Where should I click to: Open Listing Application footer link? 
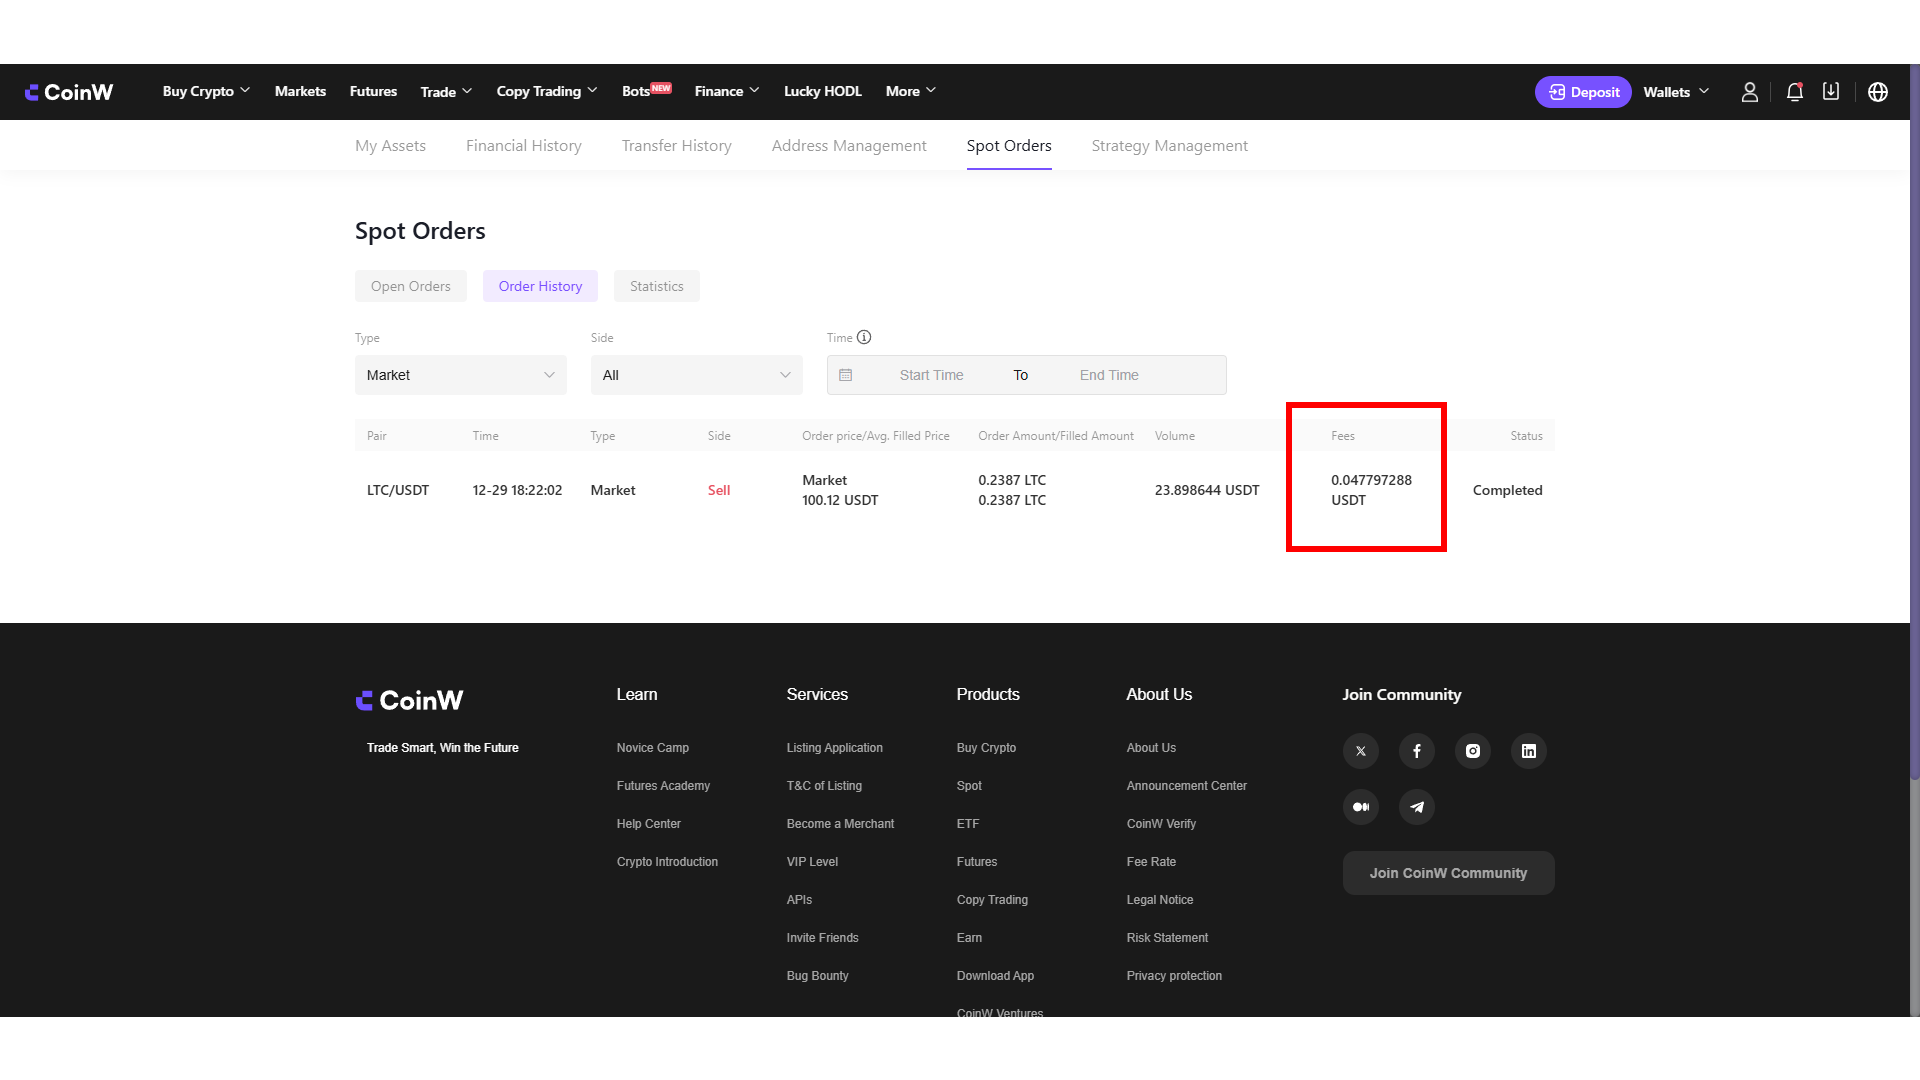pyautogui.click(x=835, y=748)
